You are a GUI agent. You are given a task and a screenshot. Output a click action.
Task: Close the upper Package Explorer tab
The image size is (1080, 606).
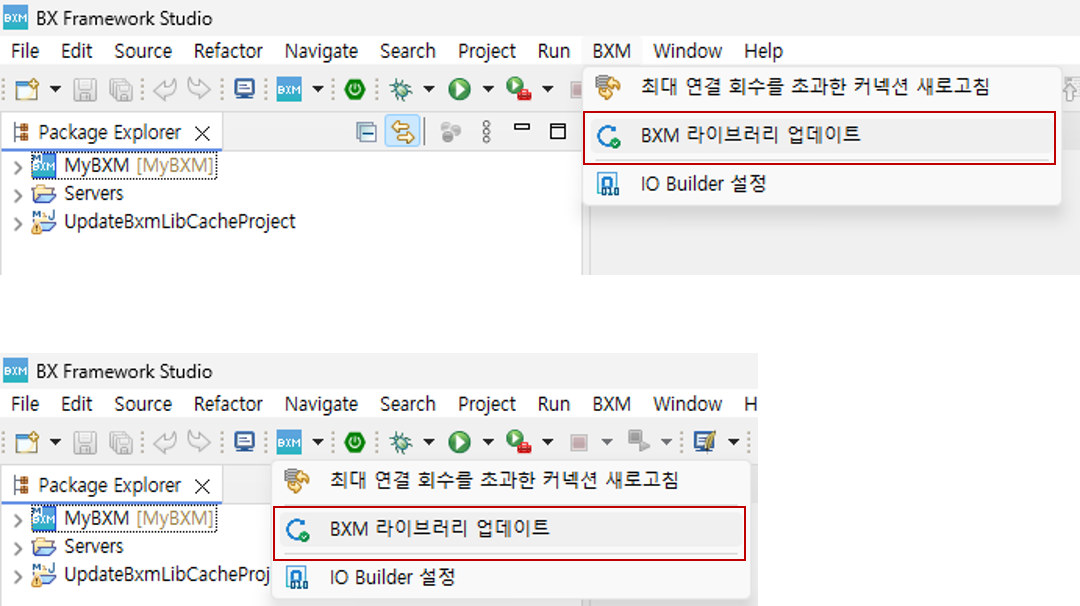click(x=202, y=133)
